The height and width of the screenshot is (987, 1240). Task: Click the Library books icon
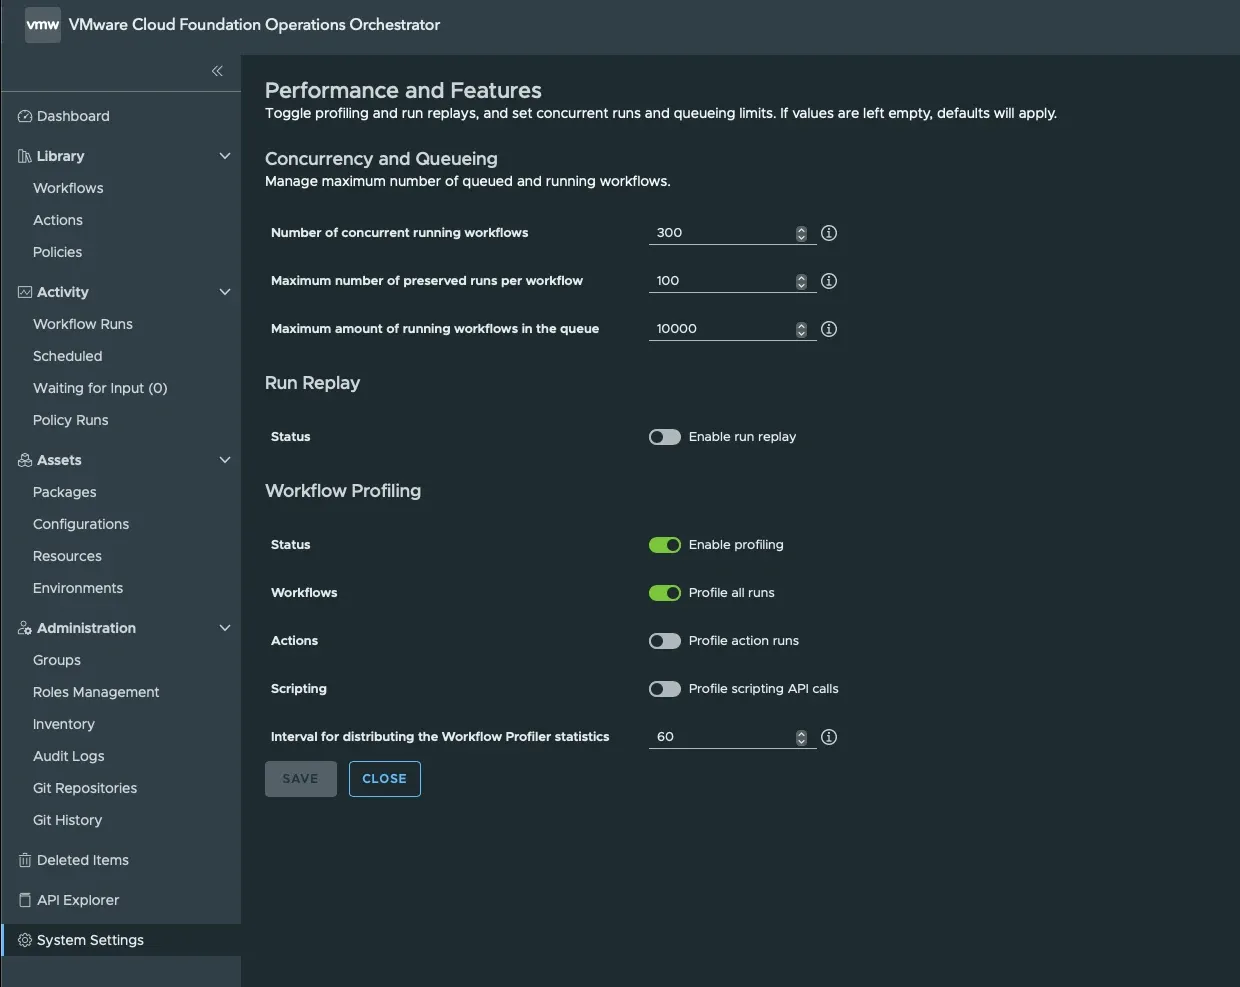click(x=25, y=156)
